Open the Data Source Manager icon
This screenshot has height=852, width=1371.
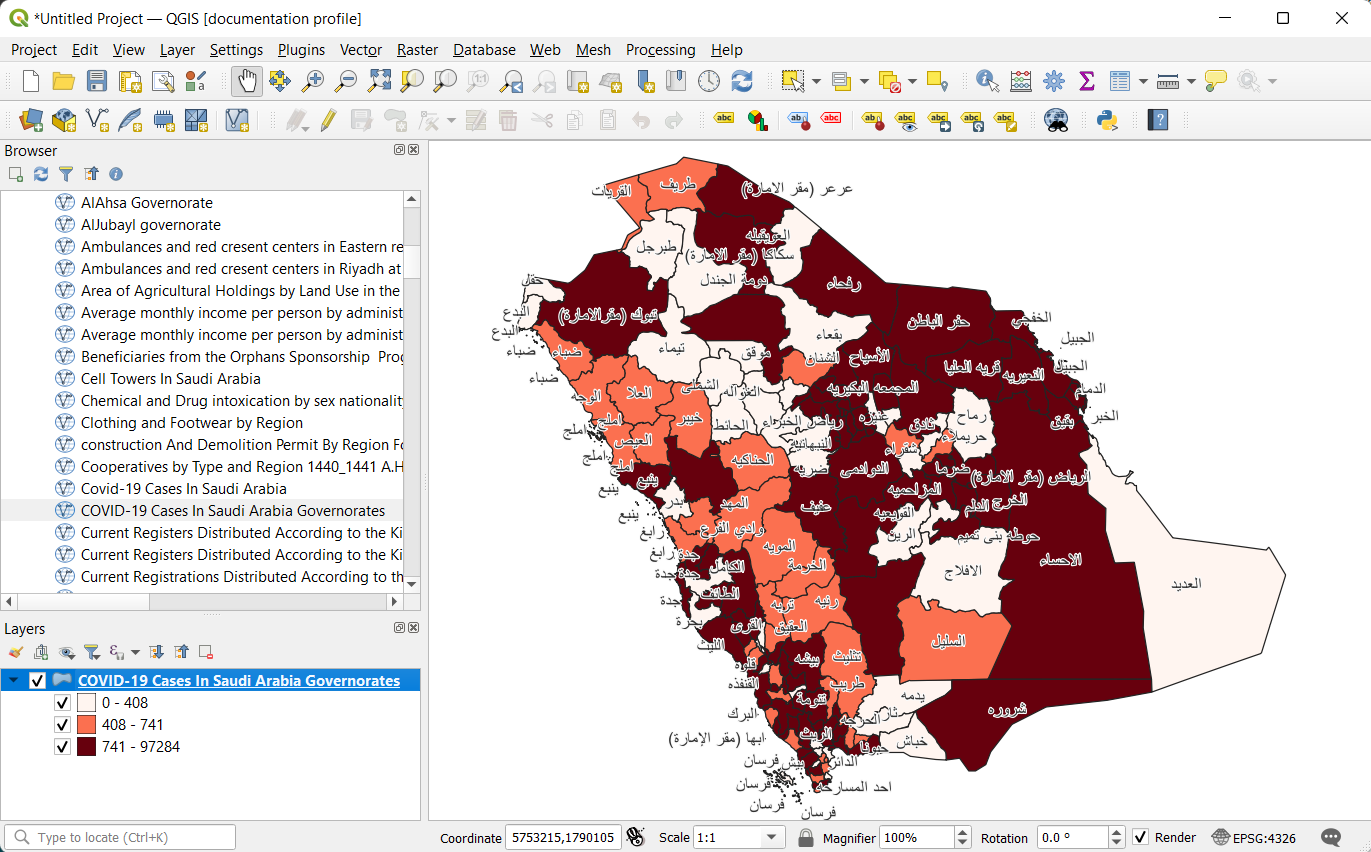(28, 121)
